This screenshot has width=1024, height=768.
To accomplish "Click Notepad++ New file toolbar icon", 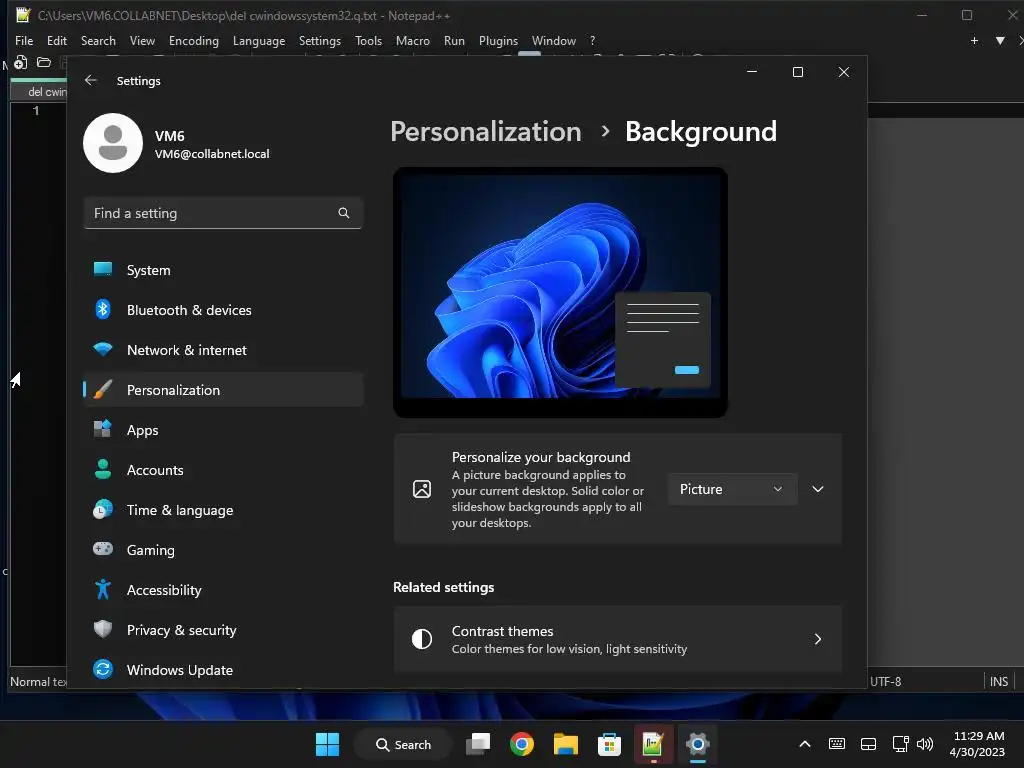I will click(x=21, y=62).
